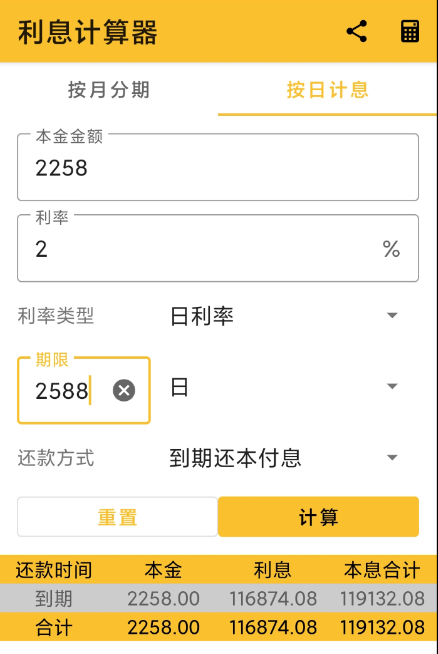The width and height of the screenshot is (438, 654).
Task: Tap the 利息计算器 app title
Action: tap(88, 32)
